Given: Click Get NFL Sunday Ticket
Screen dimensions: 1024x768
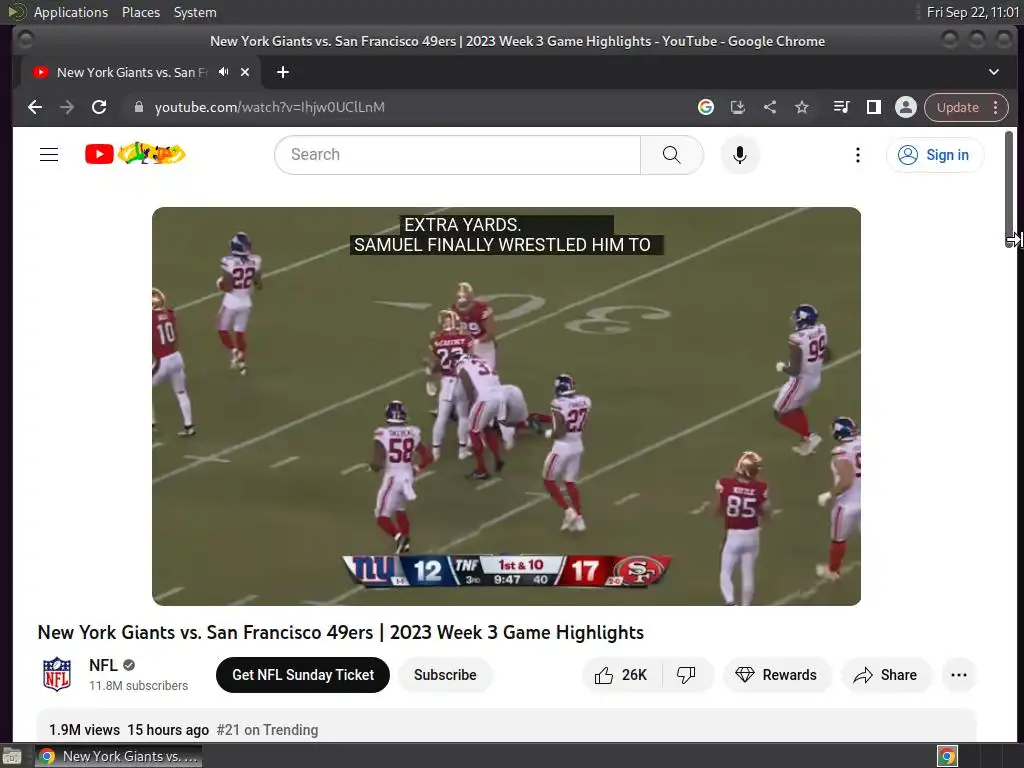Looking at the screenshot, I should [x=303, y=675].
